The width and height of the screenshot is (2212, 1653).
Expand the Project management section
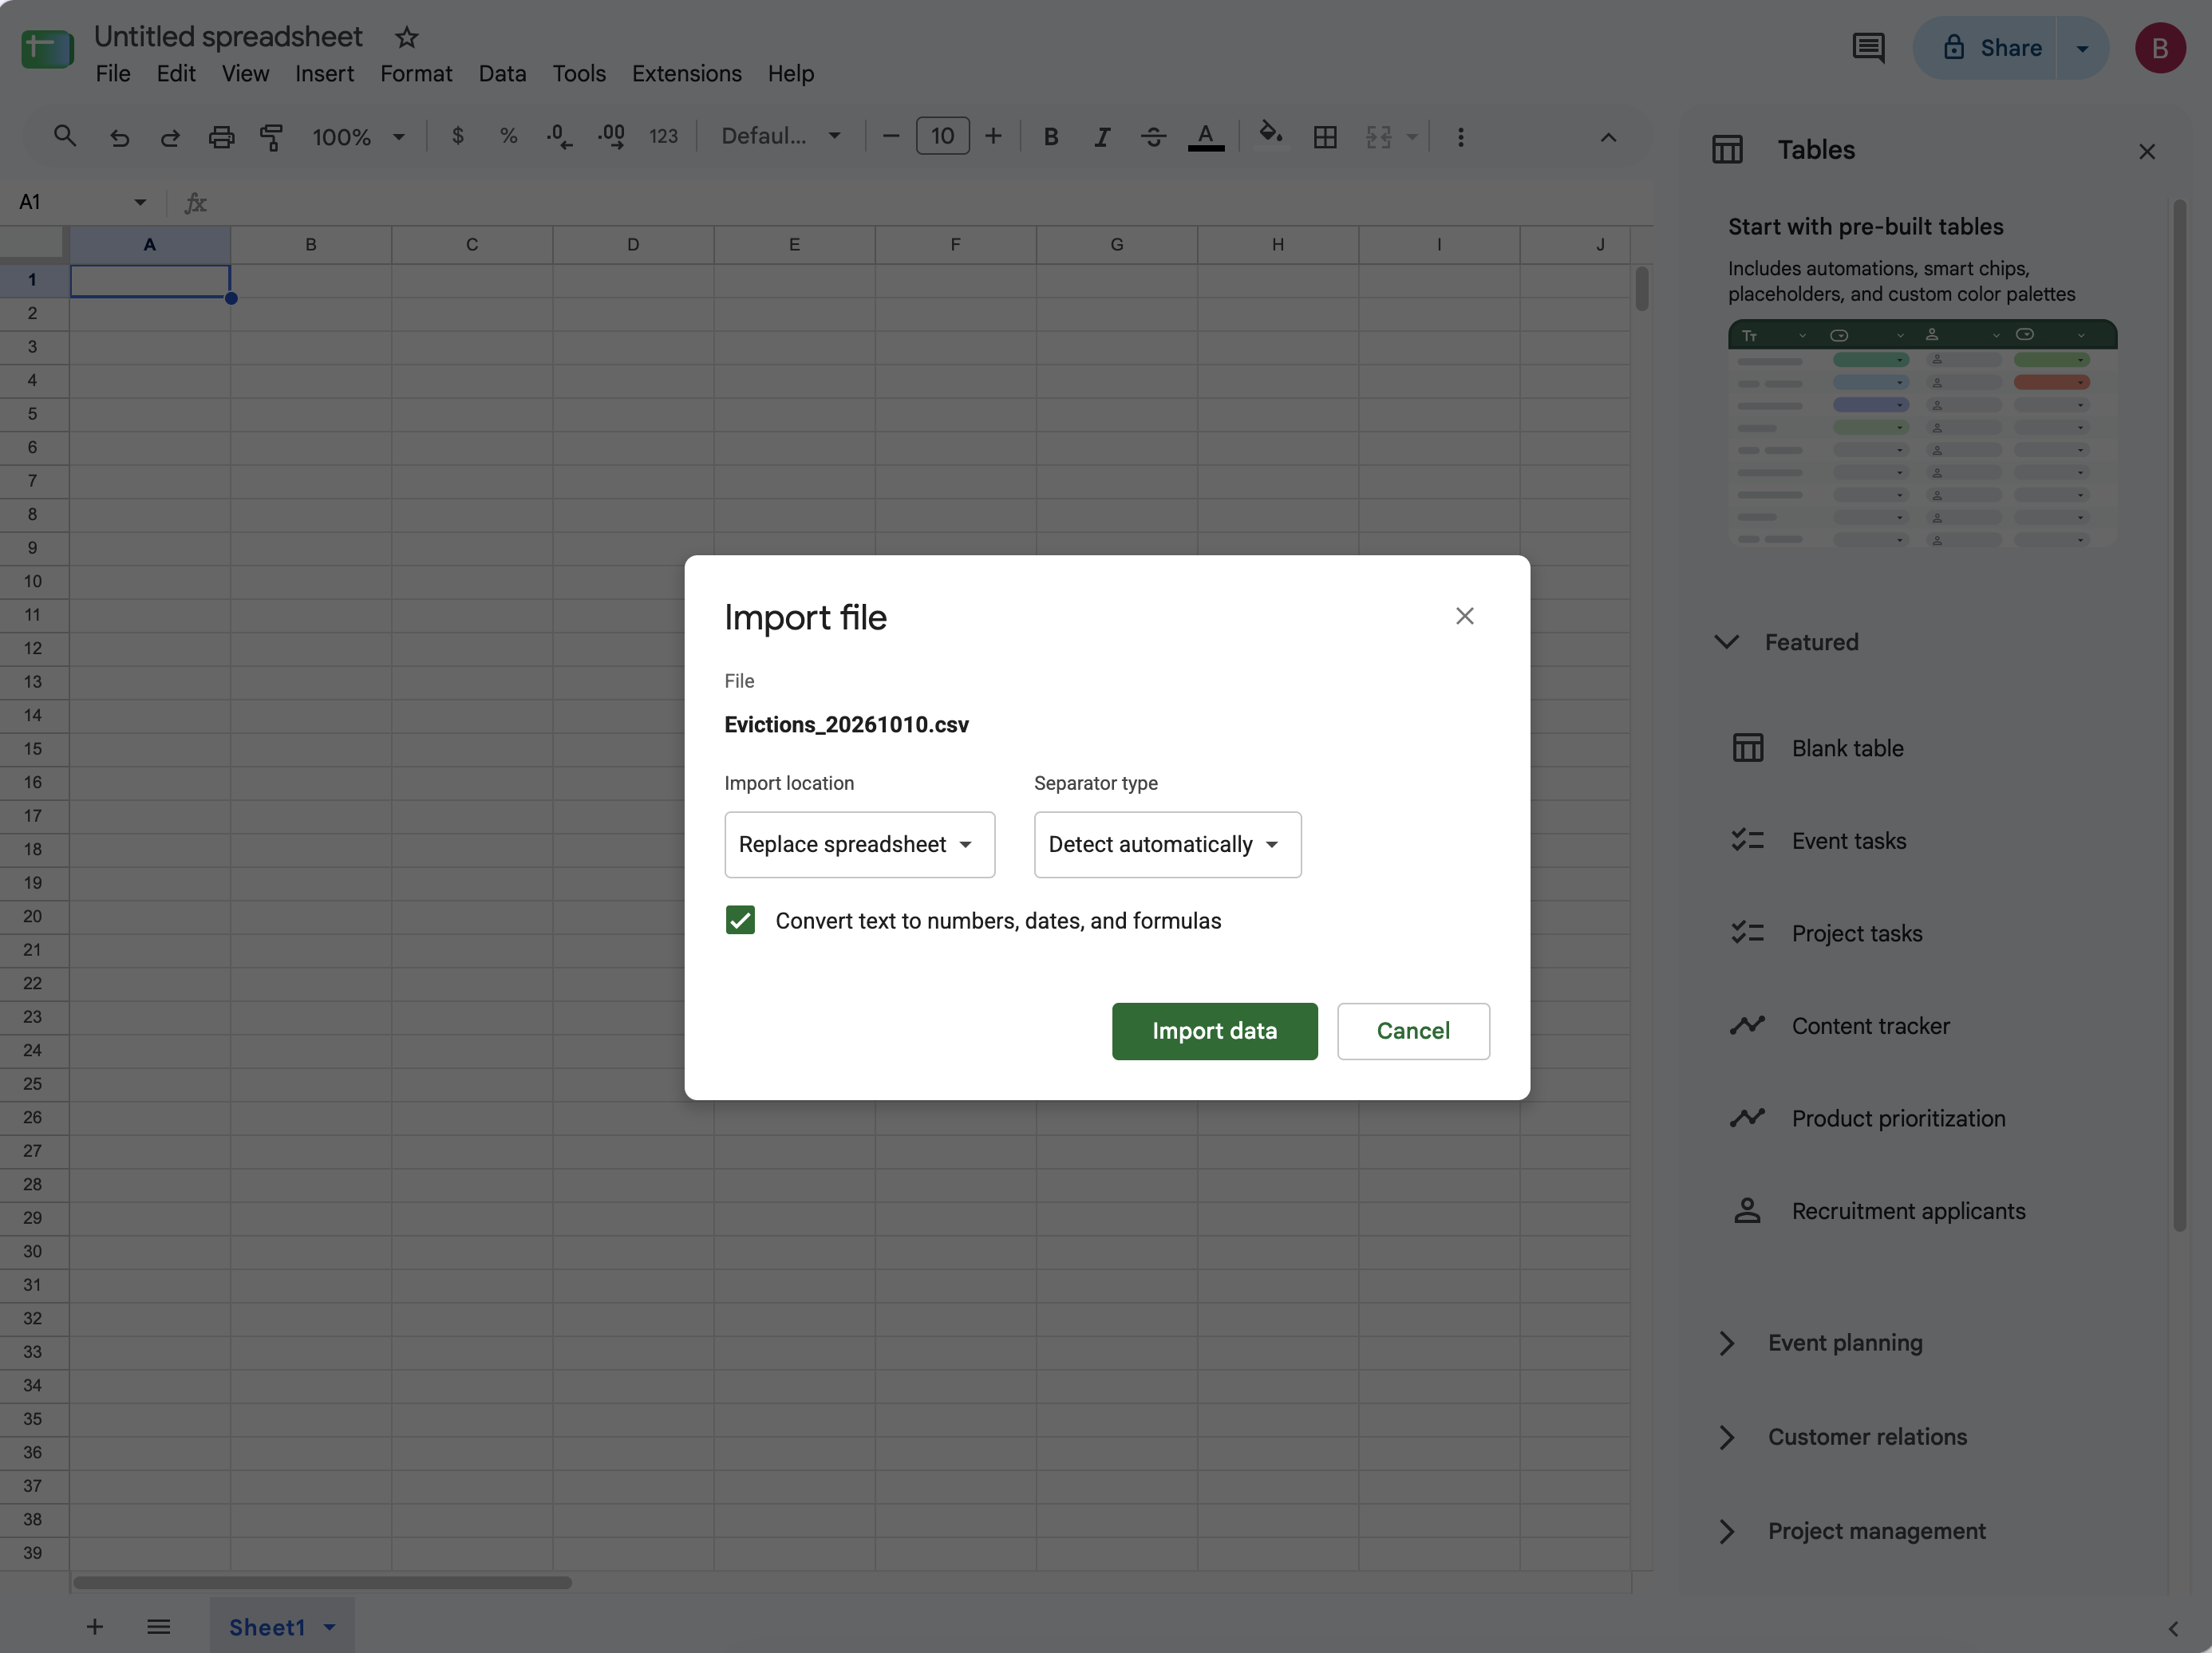point(1727,1531)
